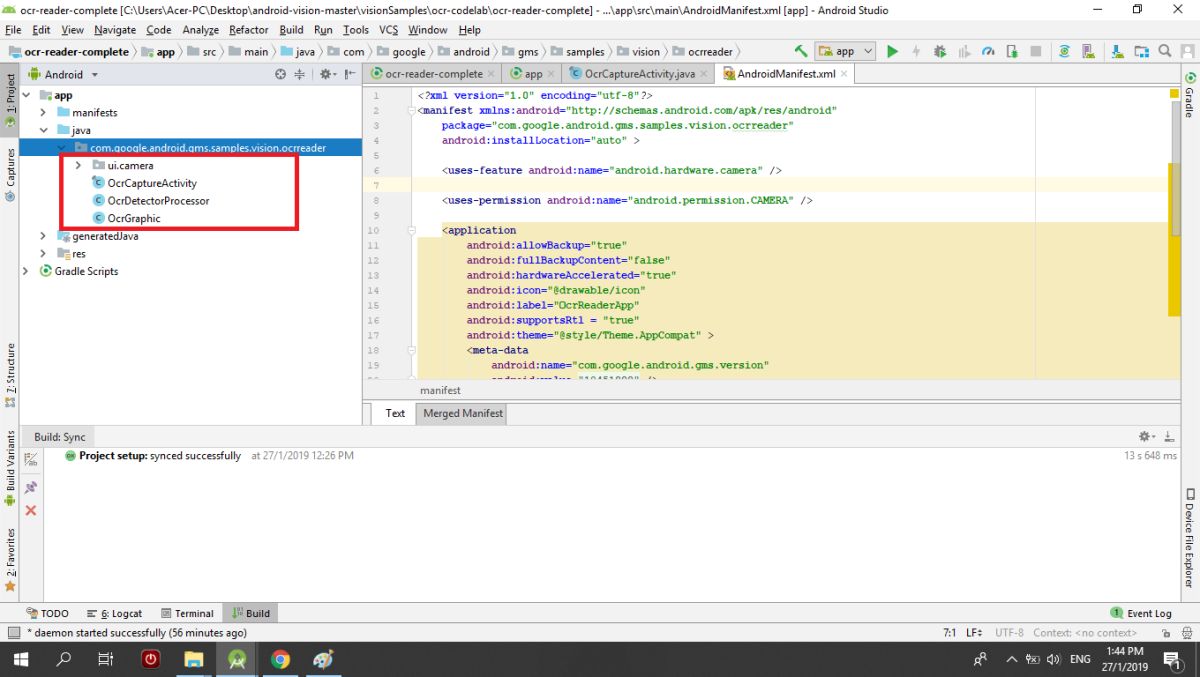Open Android Studio icon in taskbar

[237, 659]
